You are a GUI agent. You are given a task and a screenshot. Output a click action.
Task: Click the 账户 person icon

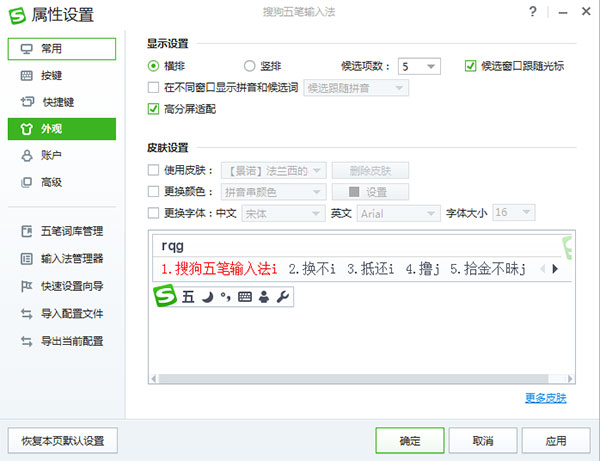click(27, 155)
